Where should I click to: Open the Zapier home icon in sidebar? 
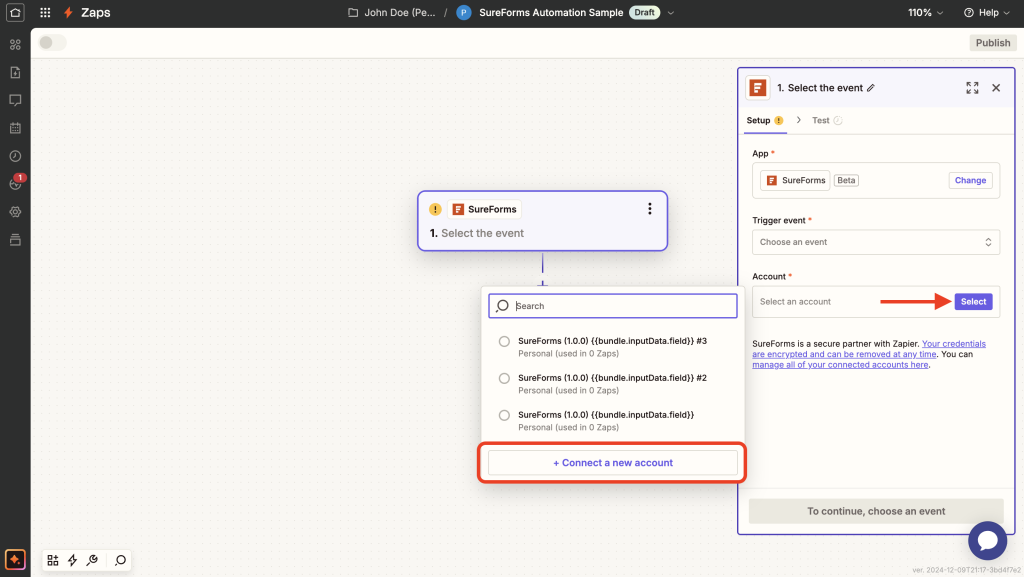click(15, 12)
